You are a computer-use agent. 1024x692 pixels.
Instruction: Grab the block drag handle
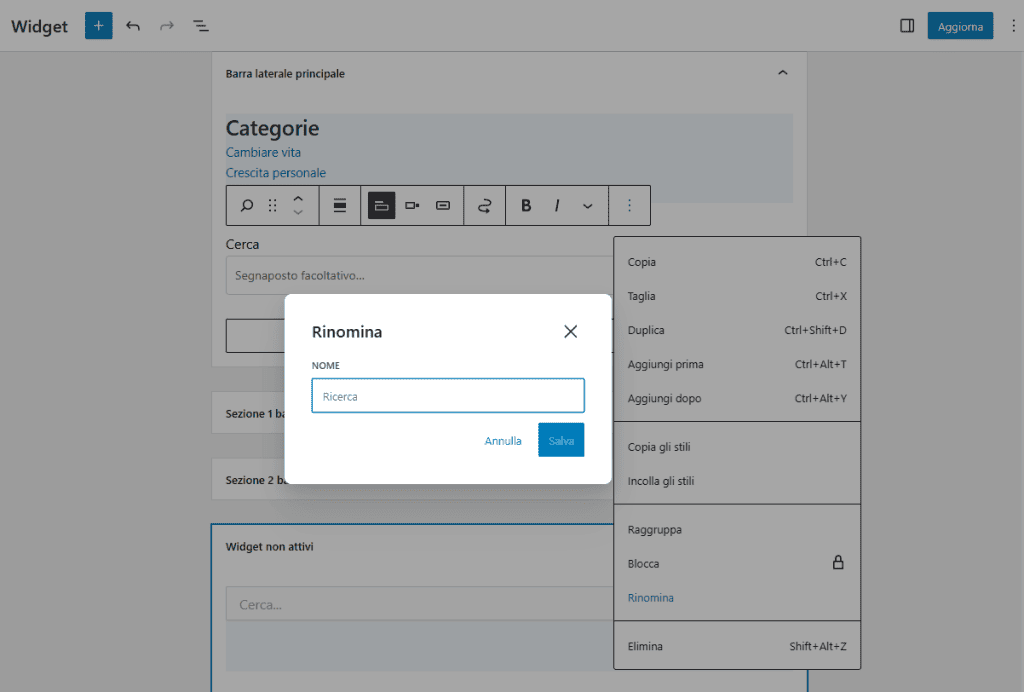[x=272, y=206]
